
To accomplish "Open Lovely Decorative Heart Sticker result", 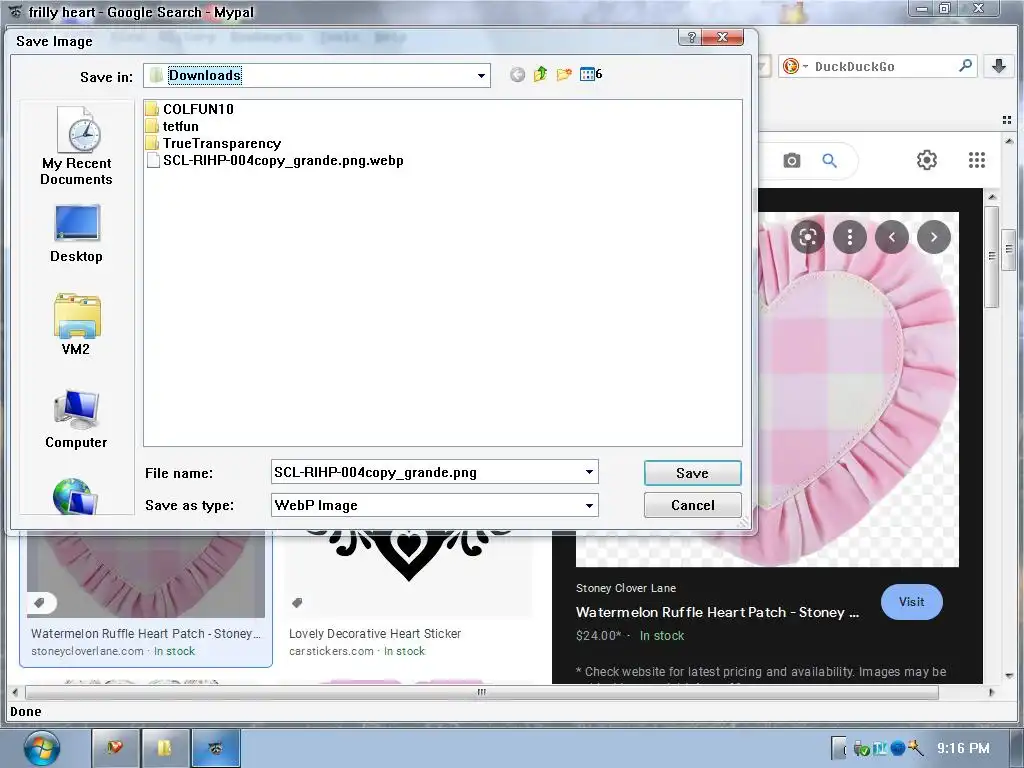I will point(375,633).
